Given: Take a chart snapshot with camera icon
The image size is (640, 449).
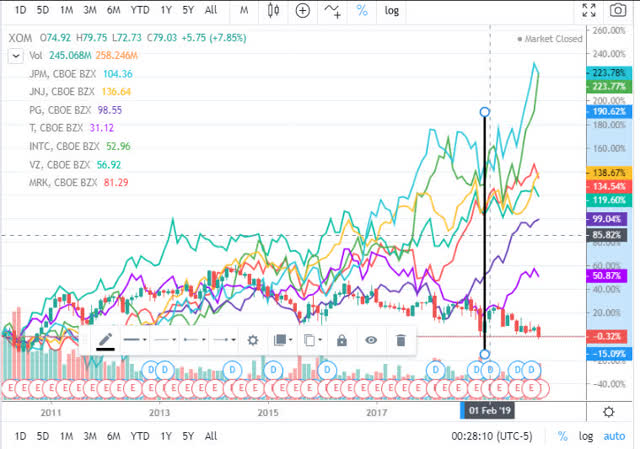Looking at the screenshot, I should point(618,11).
